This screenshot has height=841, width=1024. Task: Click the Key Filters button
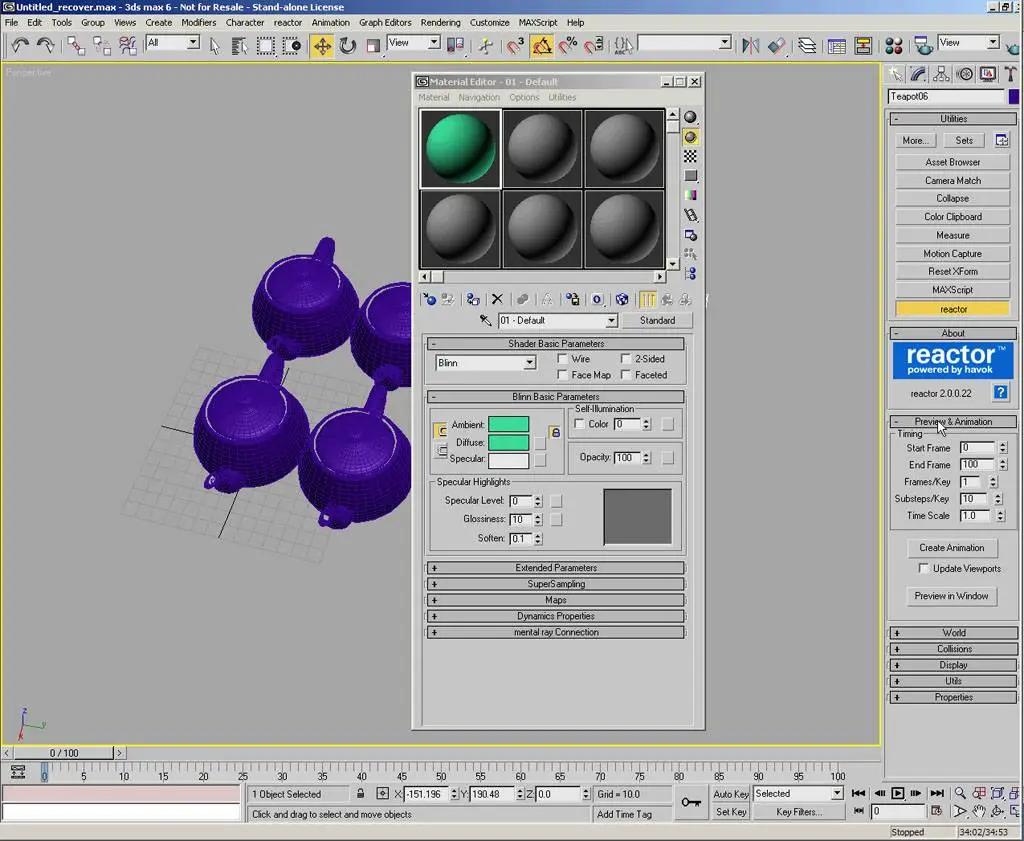coord(799,812)
